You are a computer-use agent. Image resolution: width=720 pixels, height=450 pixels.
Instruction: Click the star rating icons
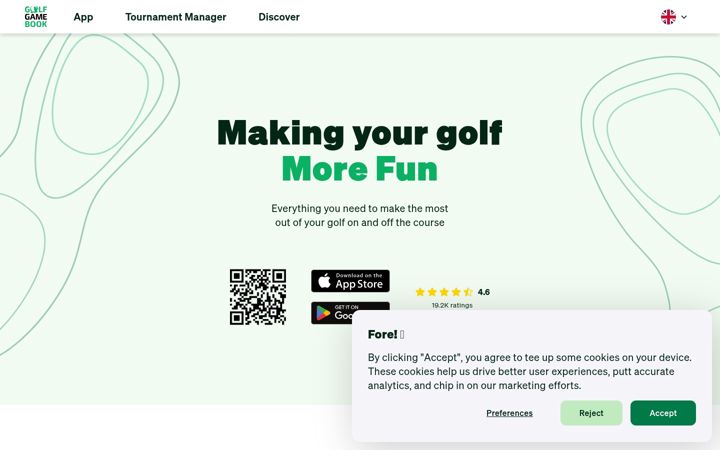click(x=444, y=292)
